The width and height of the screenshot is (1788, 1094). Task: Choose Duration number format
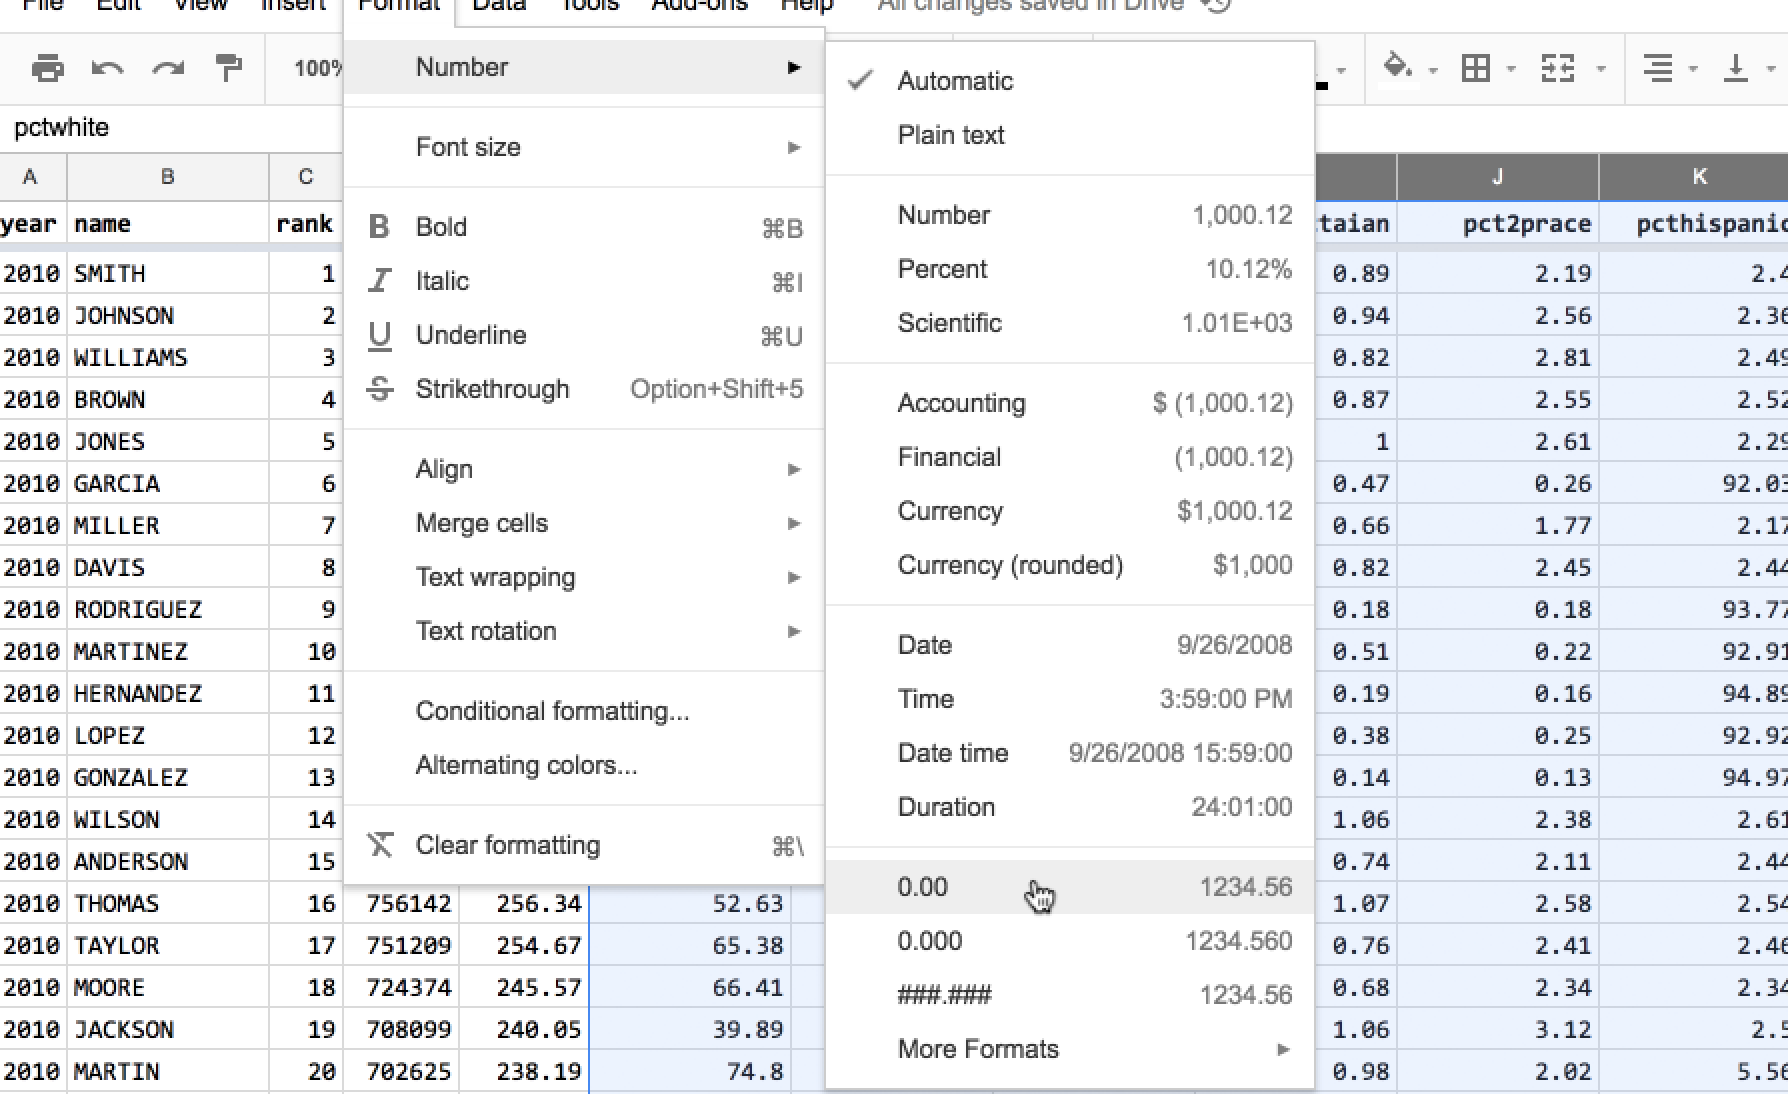tap(1069, 807)
